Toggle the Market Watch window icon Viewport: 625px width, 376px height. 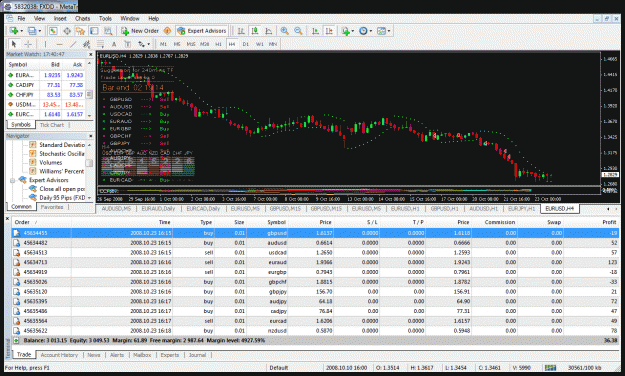[53, 31]
